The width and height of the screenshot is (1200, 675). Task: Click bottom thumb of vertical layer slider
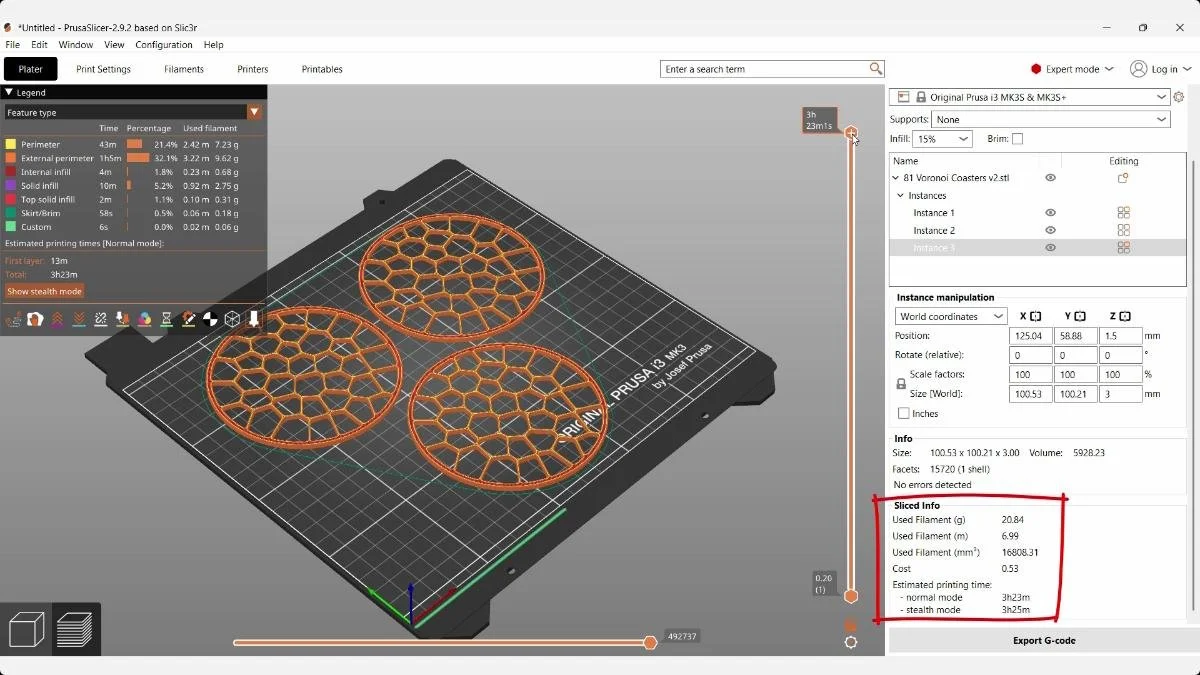point(851,596)
